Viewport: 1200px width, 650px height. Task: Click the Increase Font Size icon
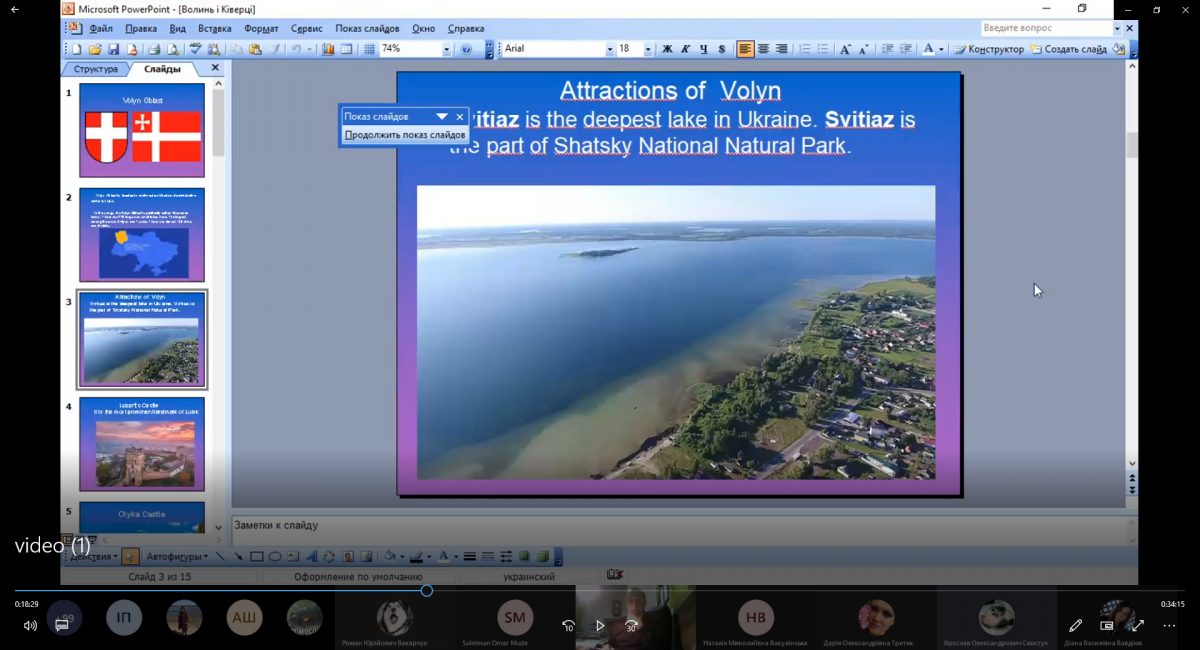pos(845,49)
